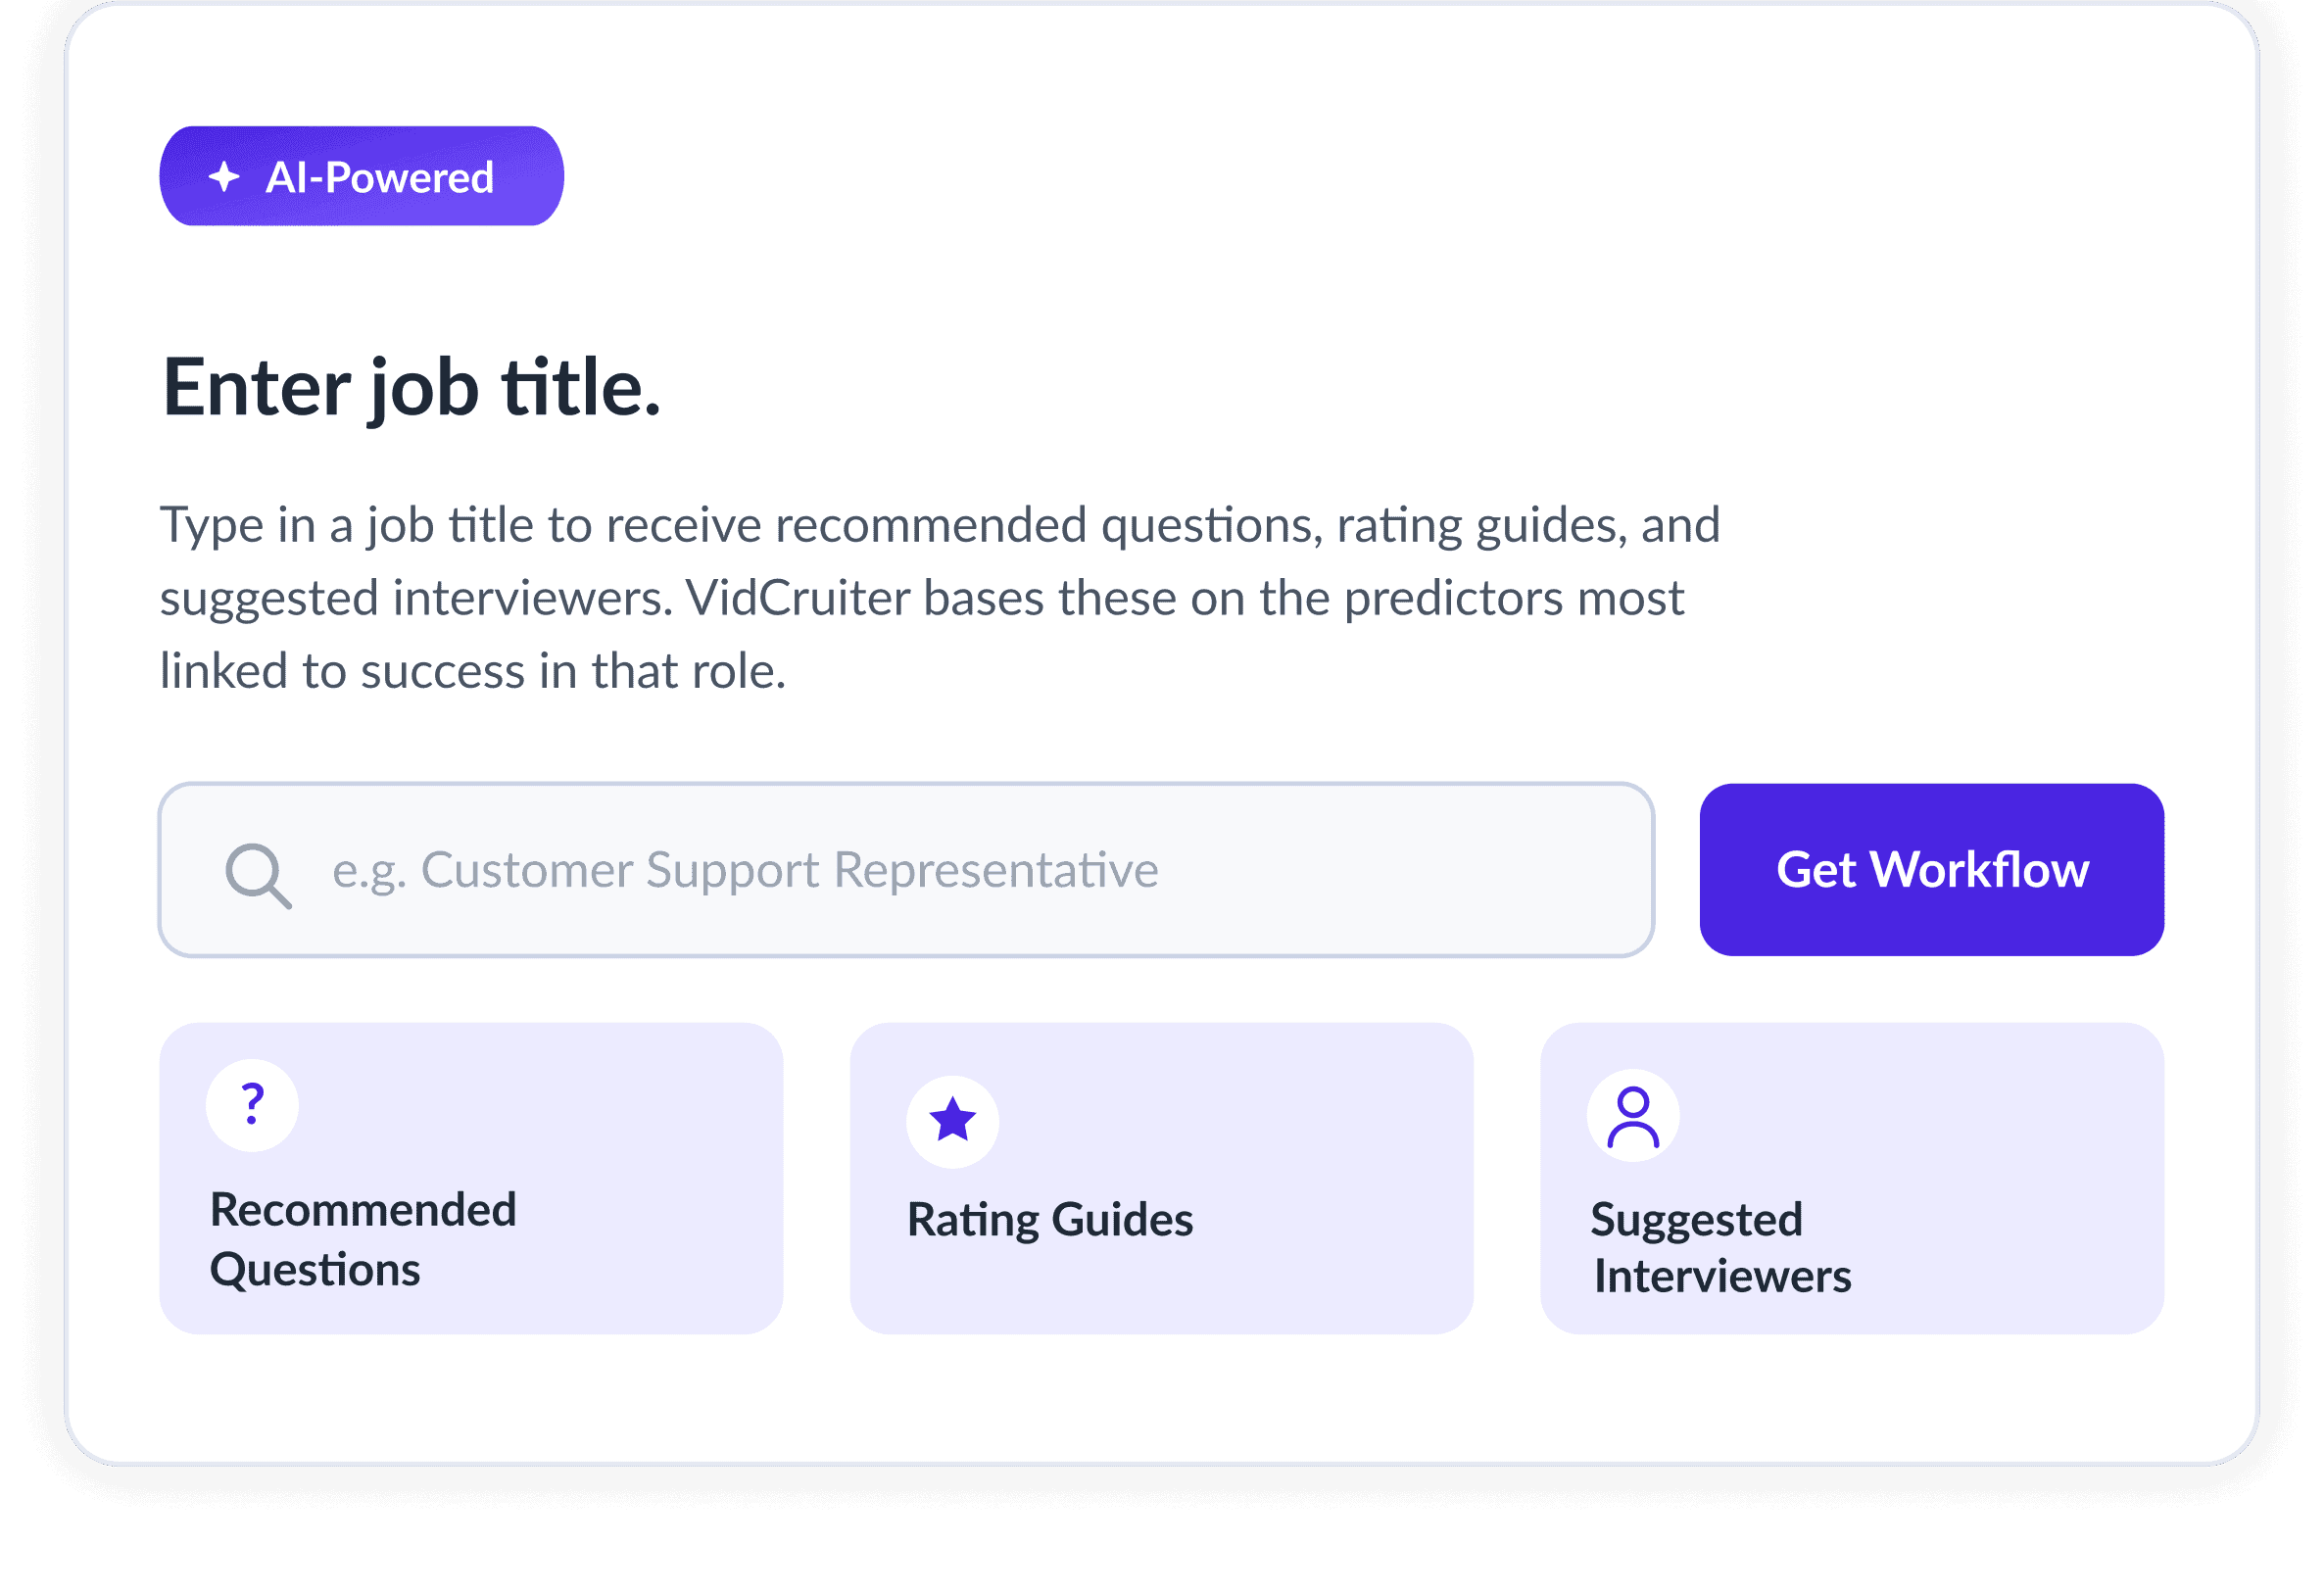Select the AI-Powered badge

[361, 176]
